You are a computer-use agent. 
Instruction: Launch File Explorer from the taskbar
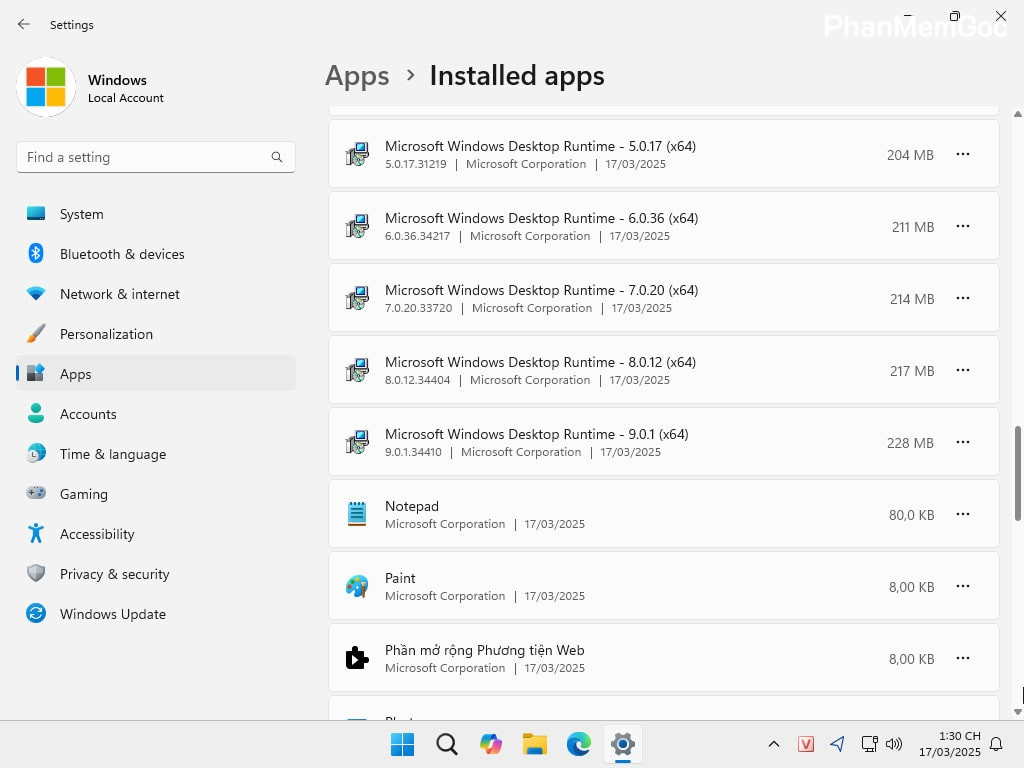535,744
